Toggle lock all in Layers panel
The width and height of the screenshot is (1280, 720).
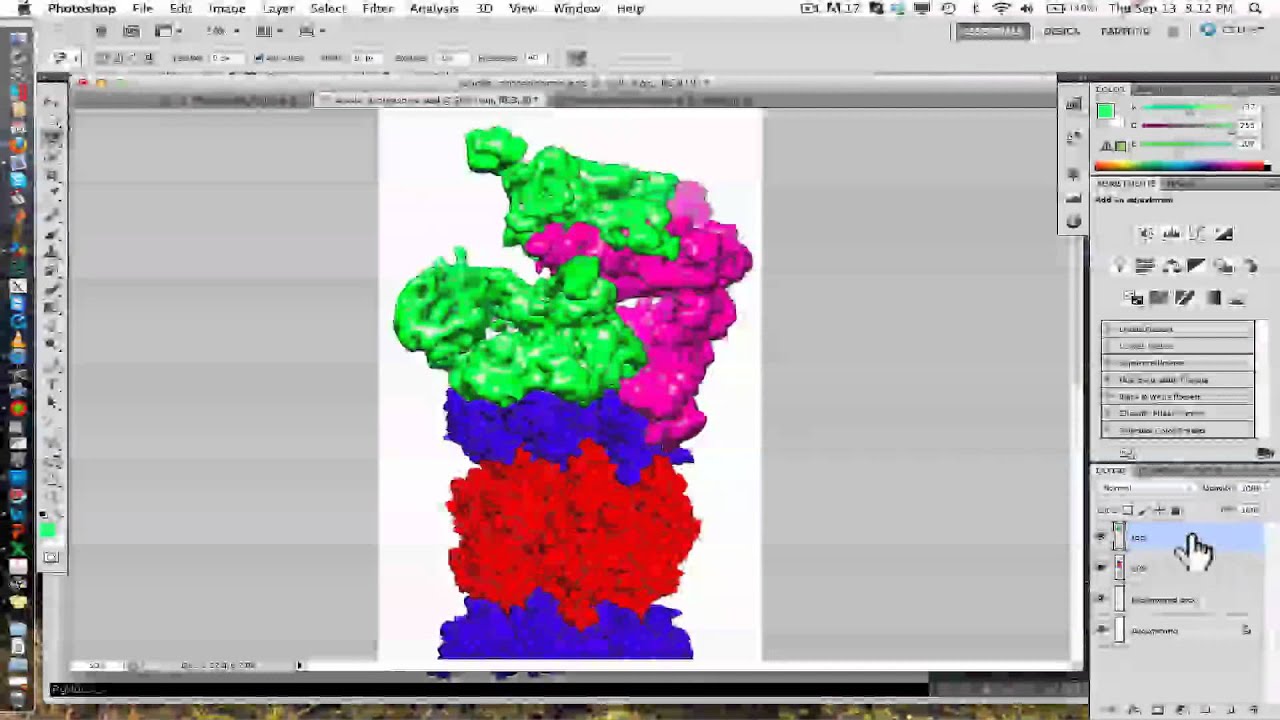pos(1176,510)
